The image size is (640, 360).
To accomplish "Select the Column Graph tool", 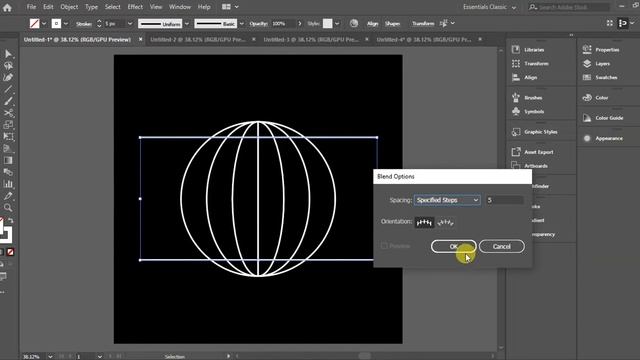I will tap(8, 184).
